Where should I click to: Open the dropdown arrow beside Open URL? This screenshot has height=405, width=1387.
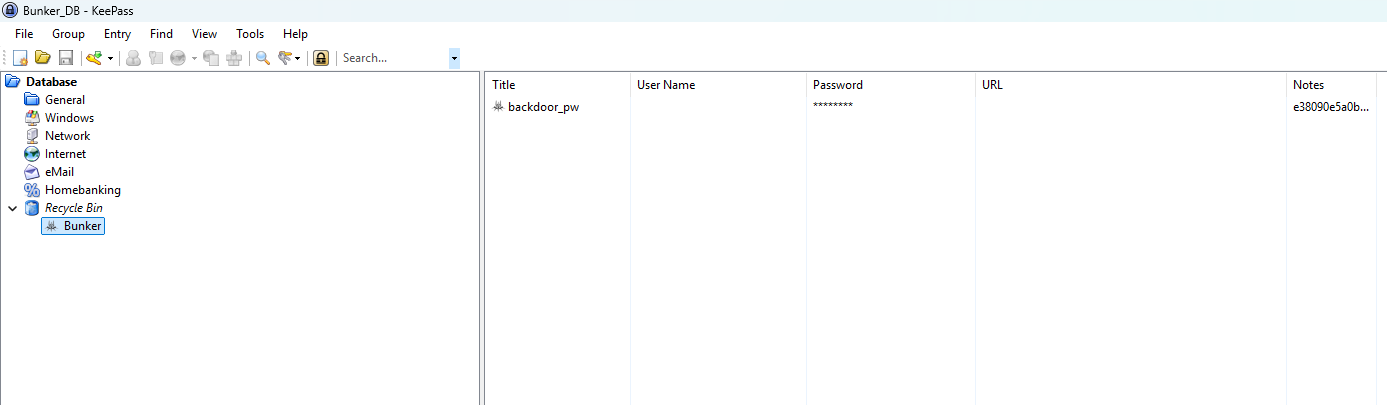tap(194, 58)
